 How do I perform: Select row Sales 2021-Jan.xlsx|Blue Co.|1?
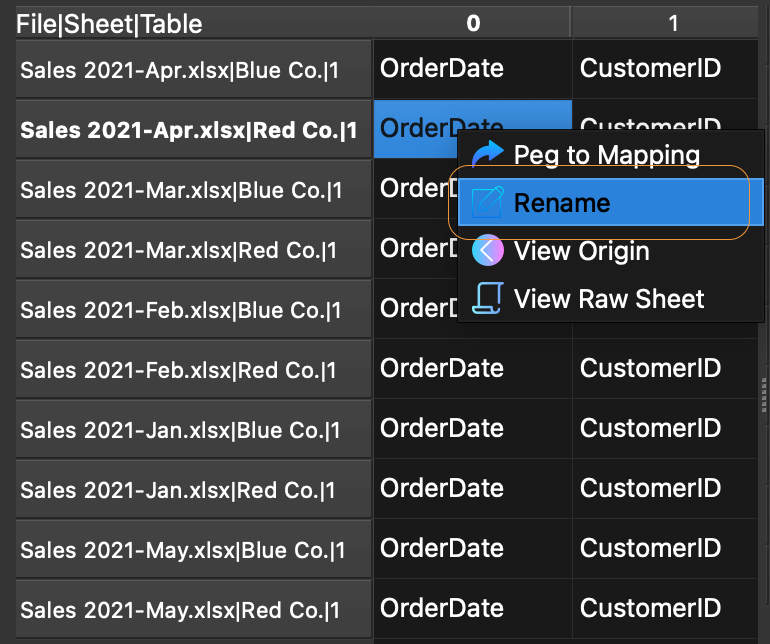193,430
